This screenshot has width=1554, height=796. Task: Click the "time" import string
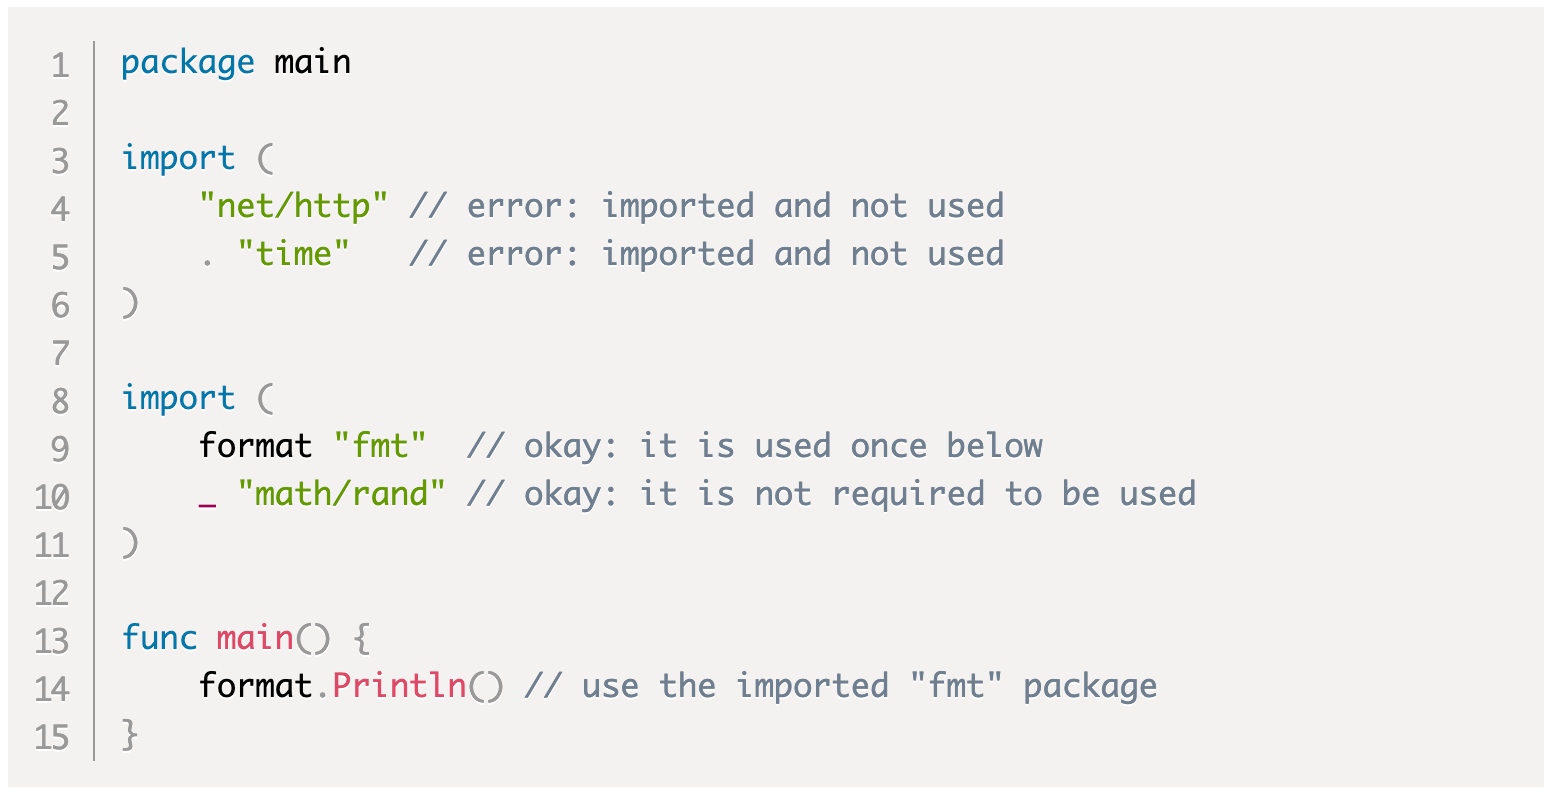294,255
